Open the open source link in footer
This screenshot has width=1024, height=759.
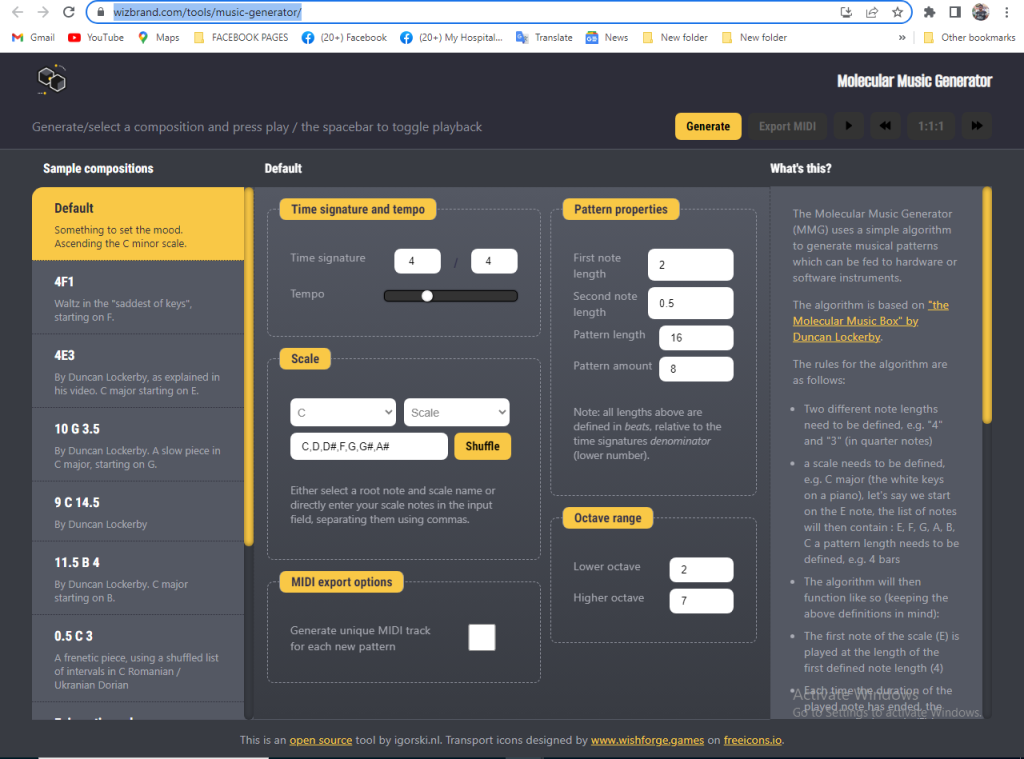pyautogui.click(x=321, y=740)
